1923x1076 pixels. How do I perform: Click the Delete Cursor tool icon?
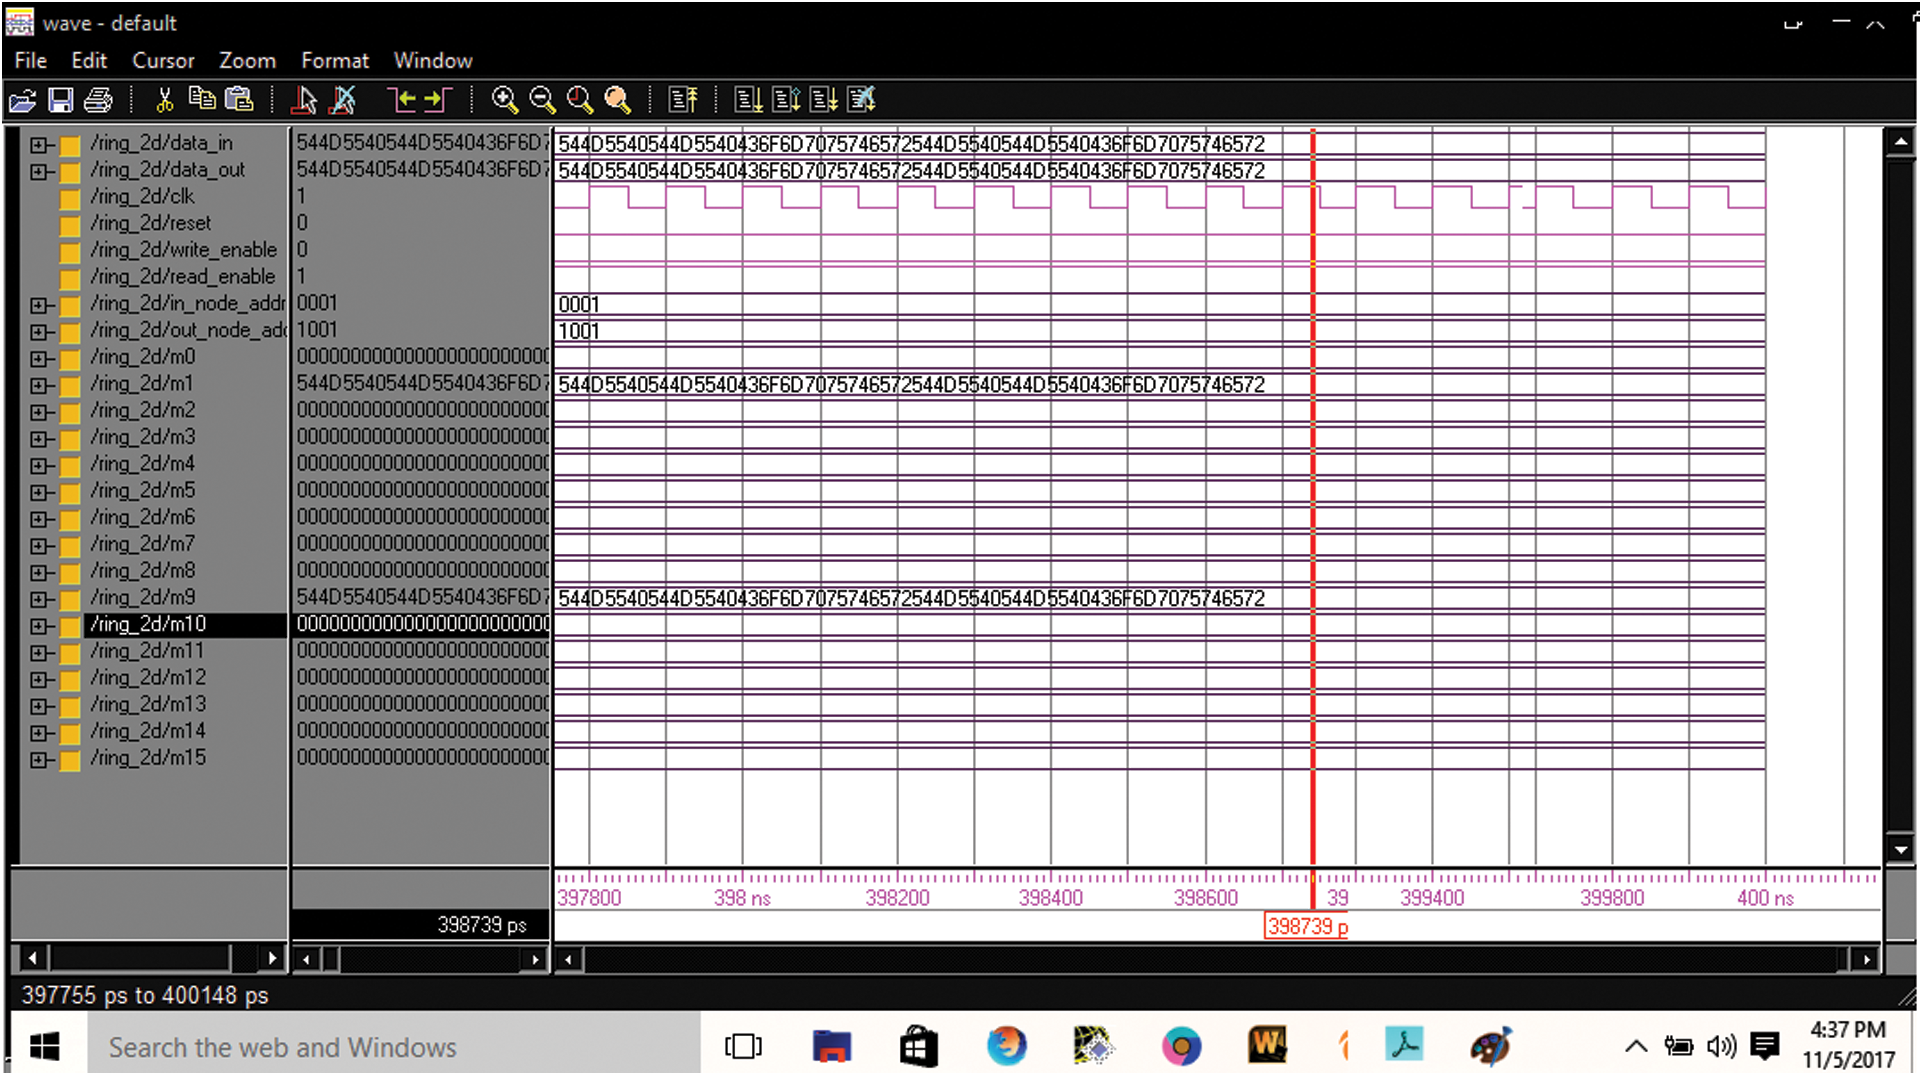click(343, 100)
